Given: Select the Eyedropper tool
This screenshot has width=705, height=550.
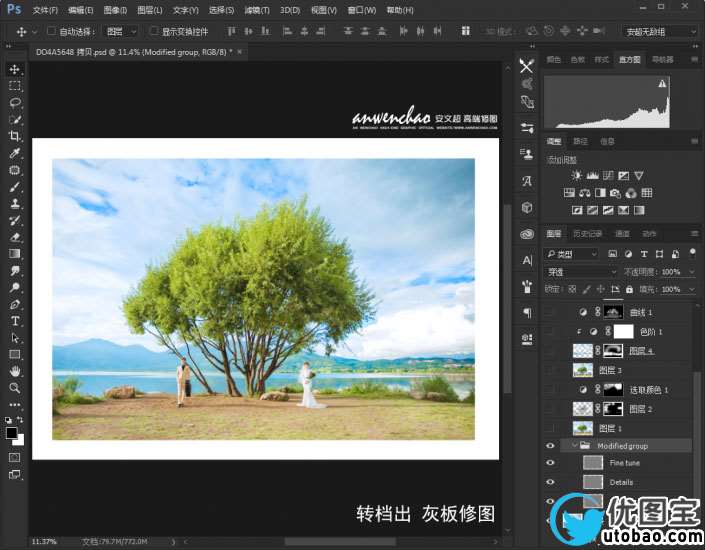Looking at the screenshot, I should click(14, 153).
